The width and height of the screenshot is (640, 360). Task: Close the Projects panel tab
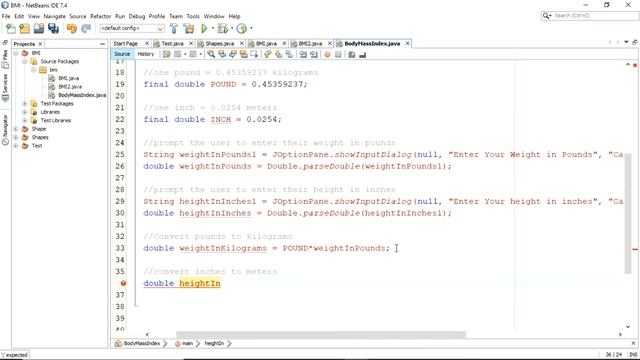pos(40,44)
